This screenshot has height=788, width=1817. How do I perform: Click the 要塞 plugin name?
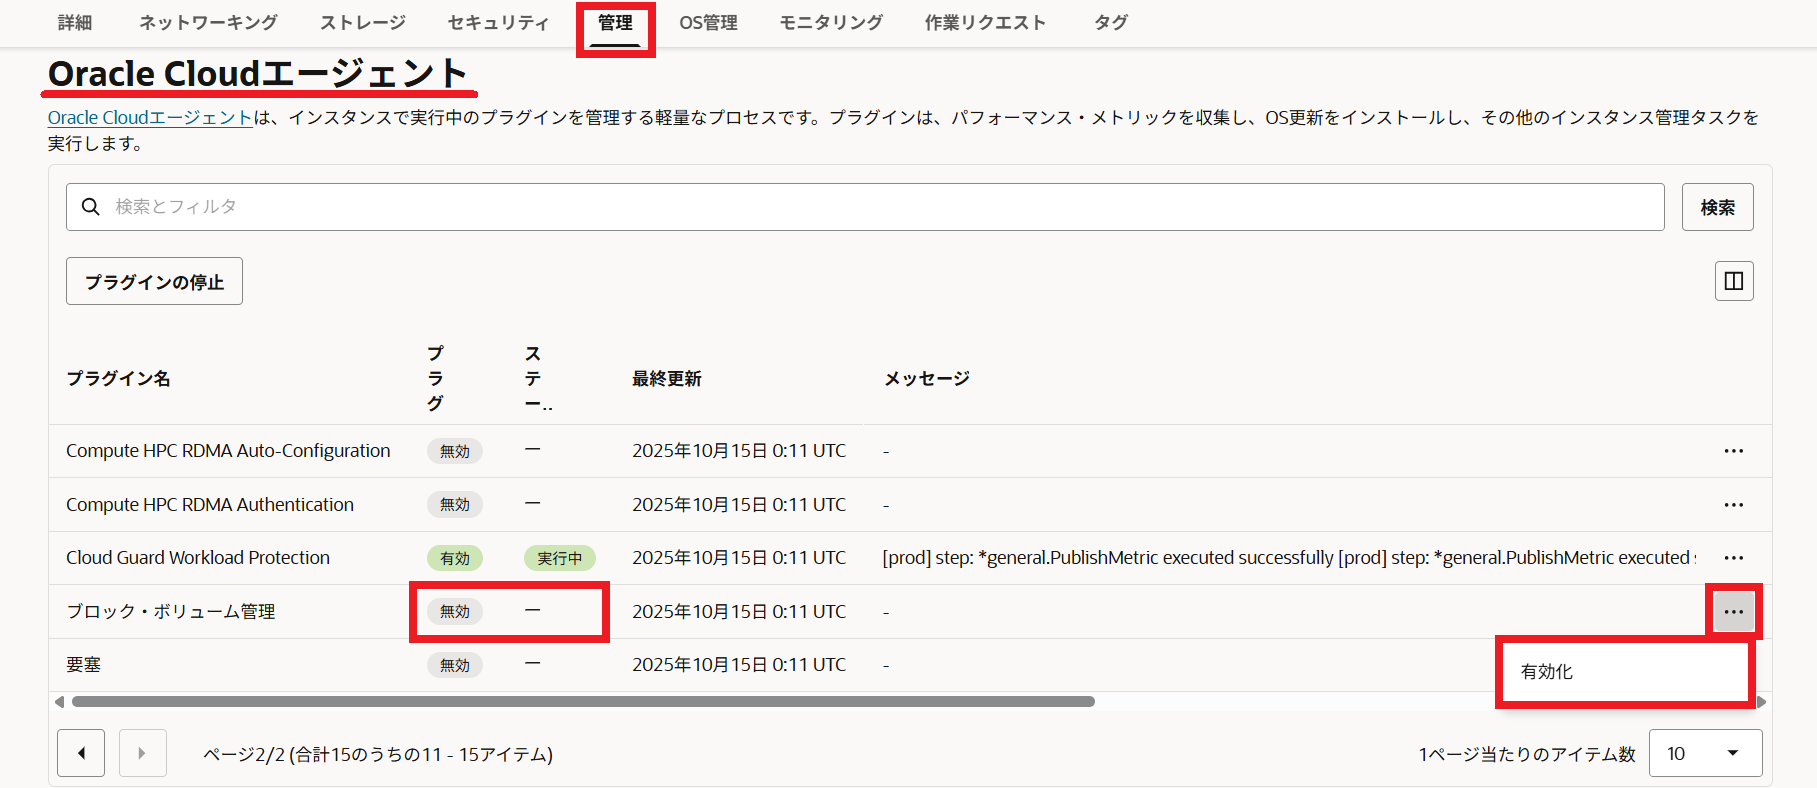[x=84, y=665]
